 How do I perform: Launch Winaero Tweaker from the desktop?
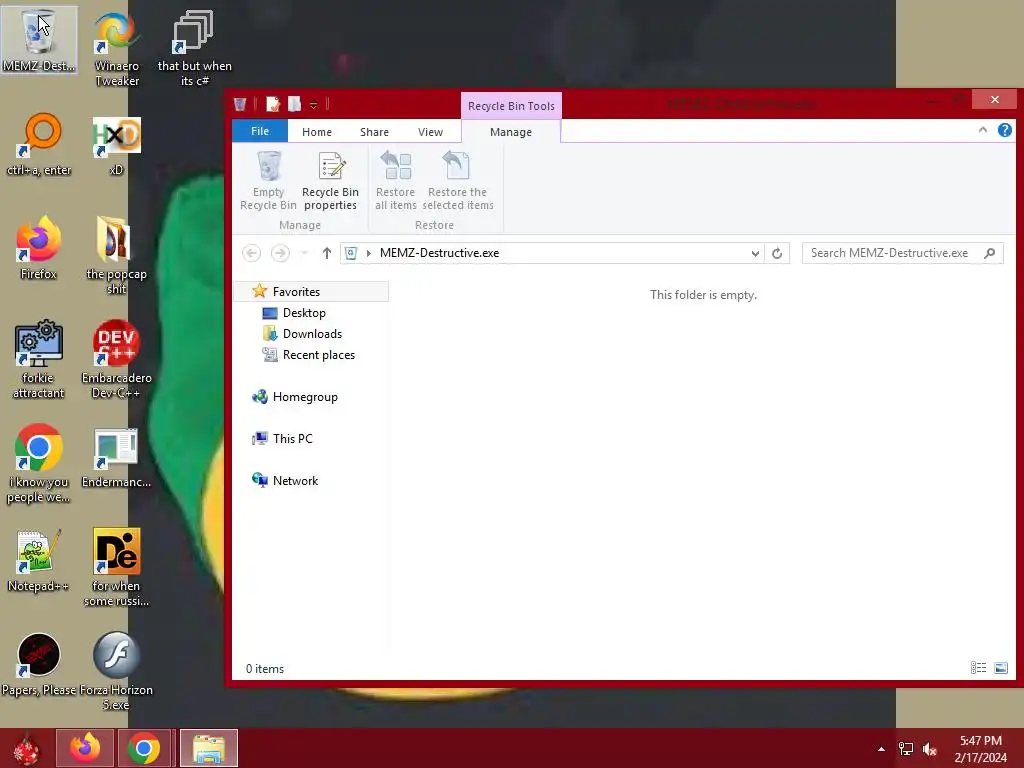pyautogui.click(x=116, y=48)
